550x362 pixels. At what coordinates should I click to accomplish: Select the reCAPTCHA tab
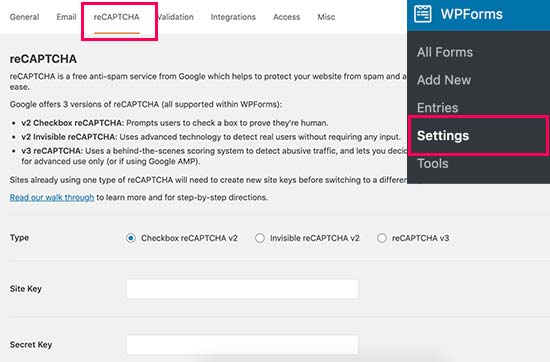coord(116,17)
